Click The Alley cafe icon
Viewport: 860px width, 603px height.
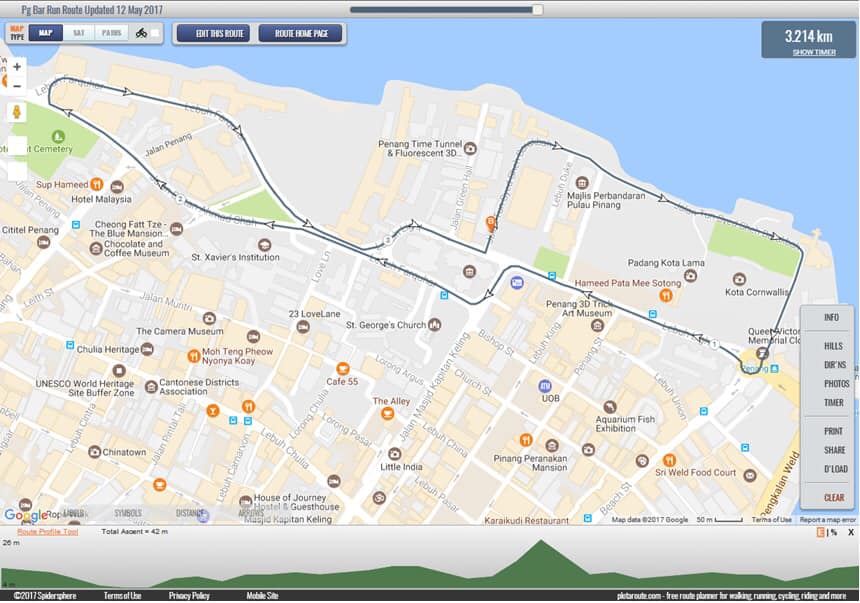click(x=388, y=413)
